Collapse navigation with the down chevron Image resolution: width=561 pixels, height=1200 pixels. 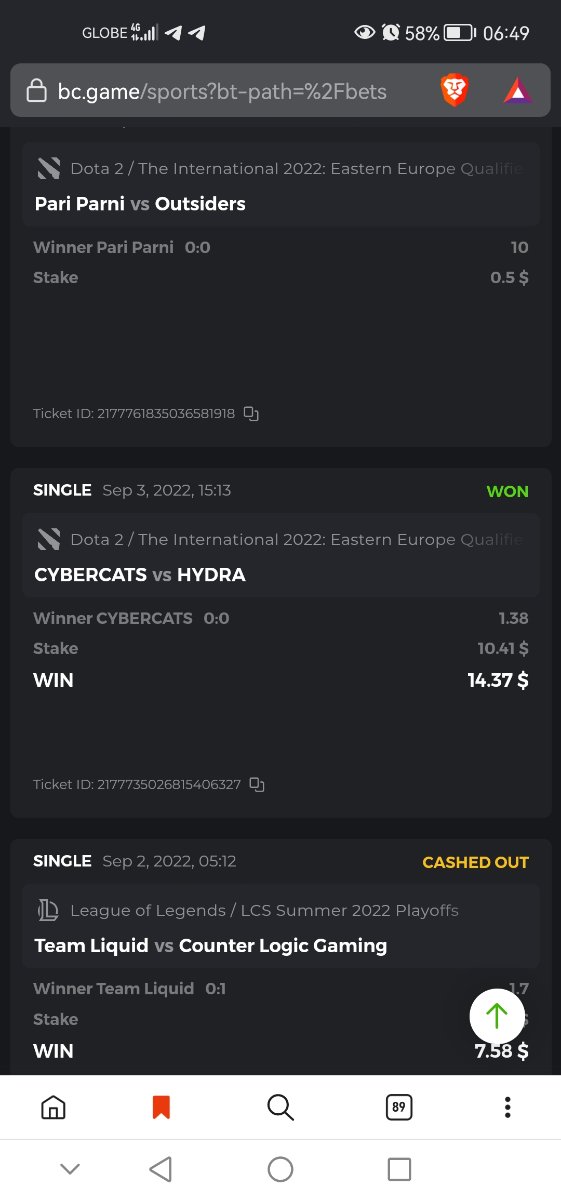tap(69, 1169)
